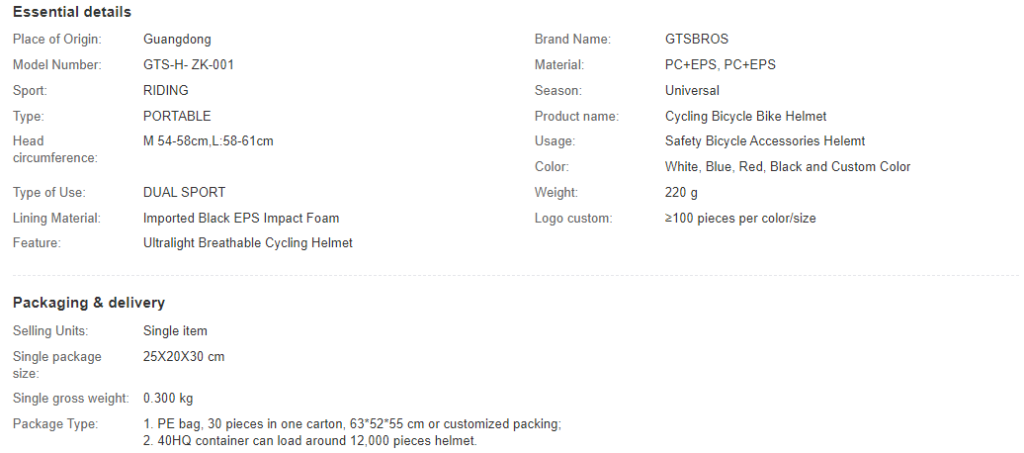Click the 25X20X30 cm package size
1024x453 pixels.
pos(184,357)
